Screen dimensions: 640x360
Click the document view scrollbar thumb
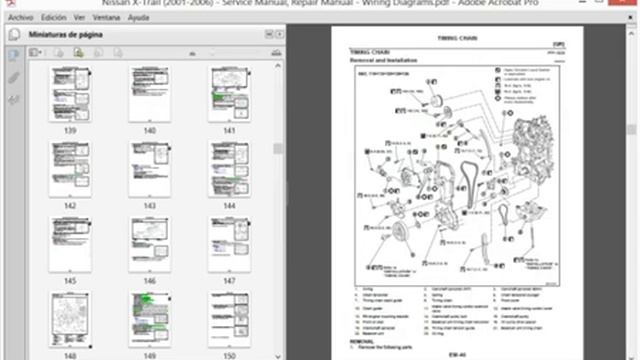coord(632,129)
